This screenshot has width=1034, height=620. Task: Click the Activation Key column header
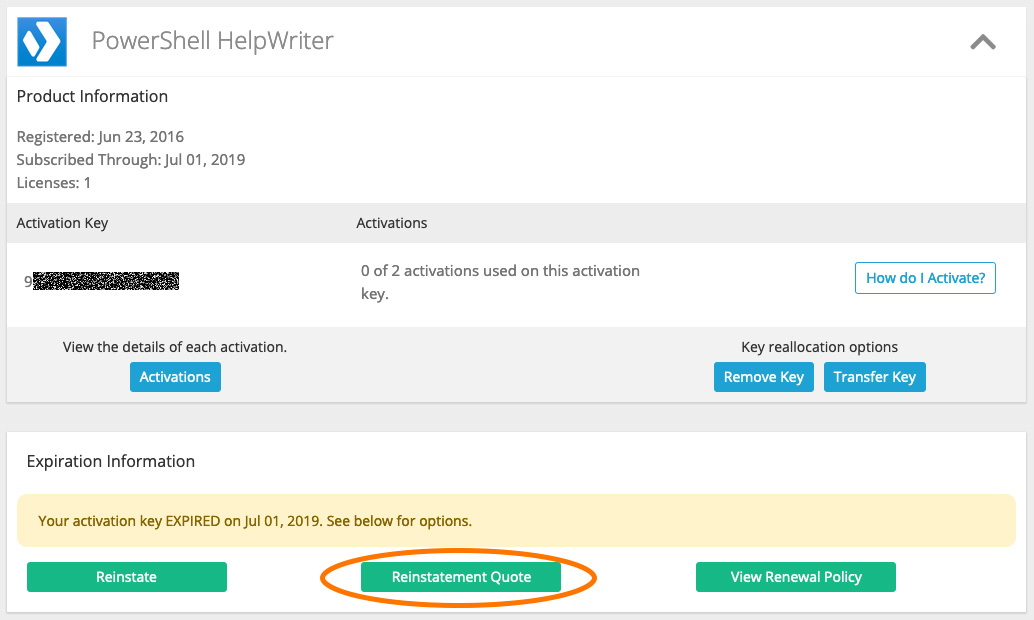point(62,223)
